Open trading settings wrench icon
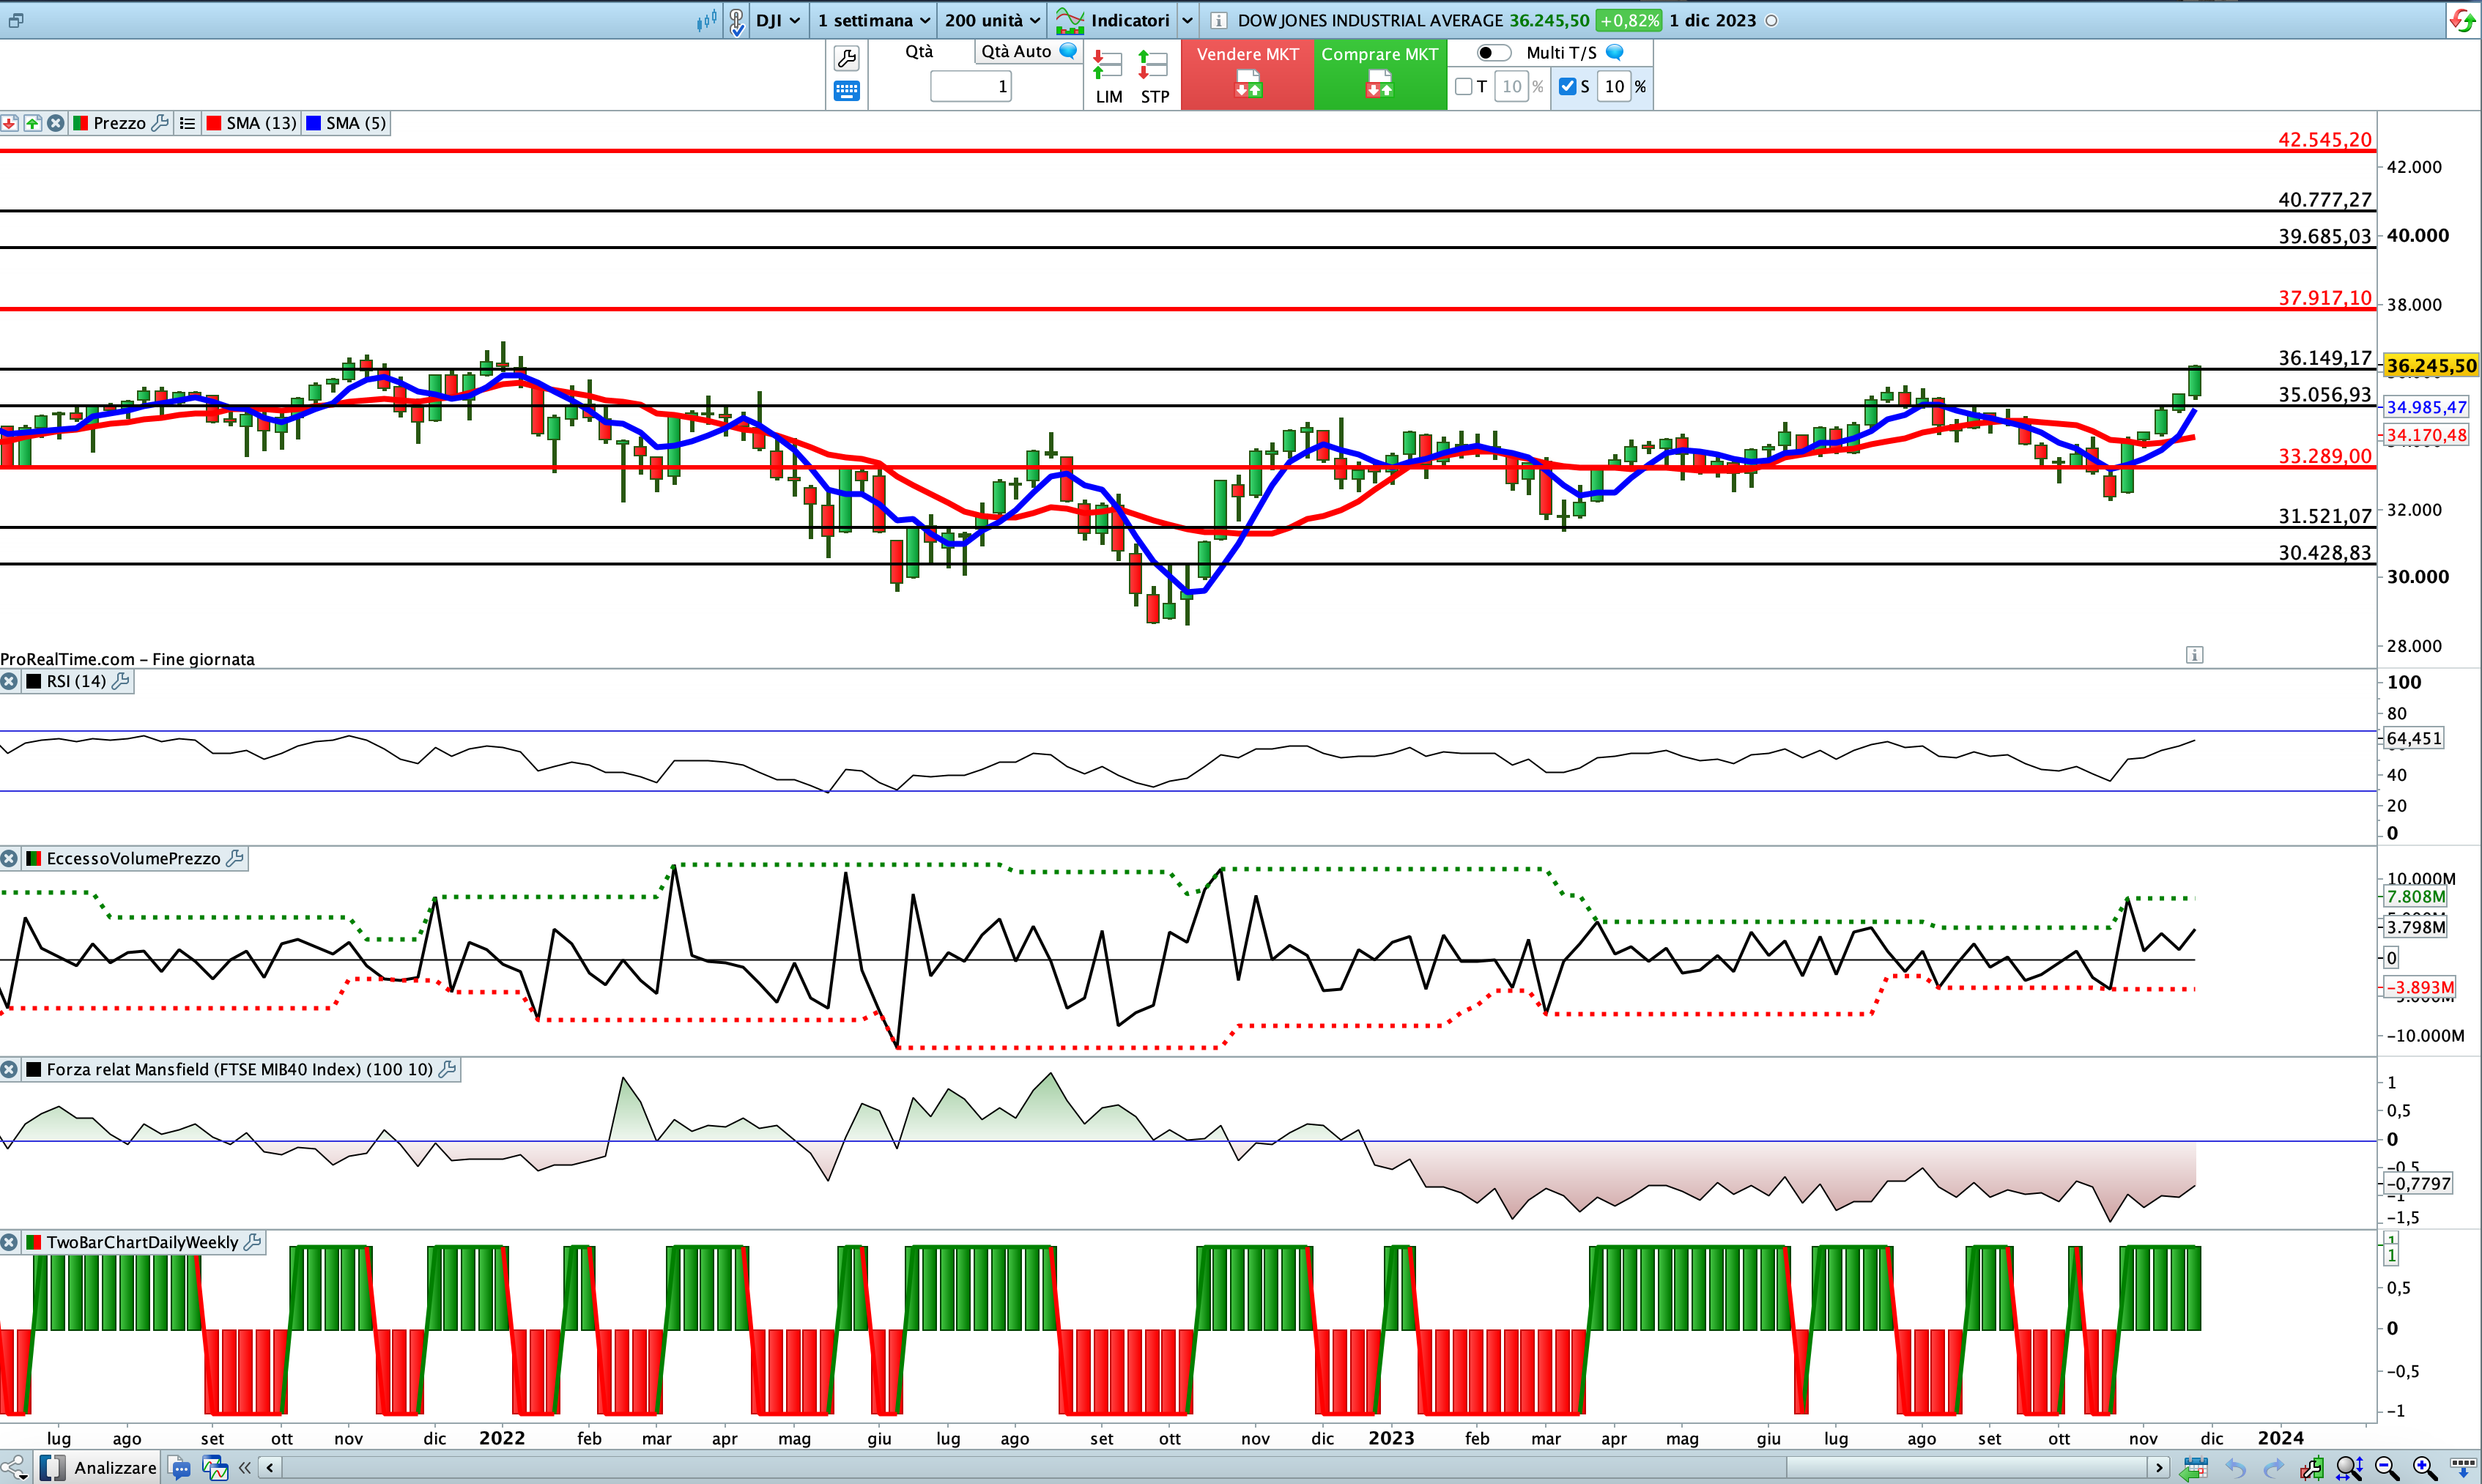The width and height of the screenshot is (2482, 1484). pos(846,58)
